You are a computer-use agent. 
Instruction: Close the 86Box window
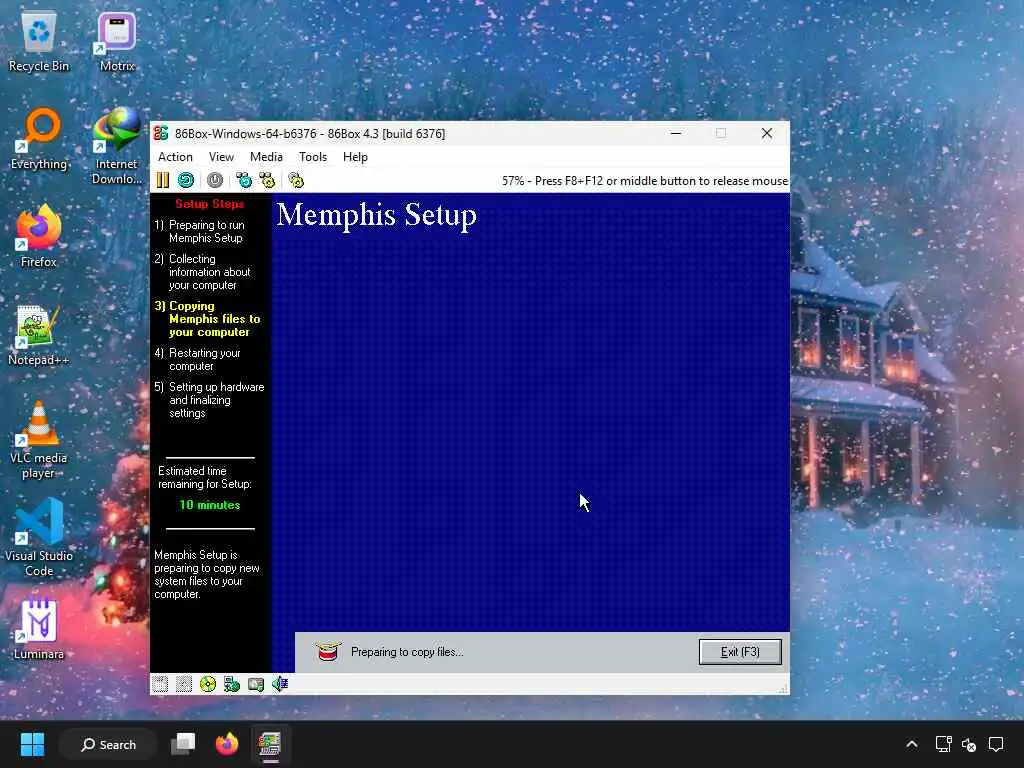click(767, 133)
